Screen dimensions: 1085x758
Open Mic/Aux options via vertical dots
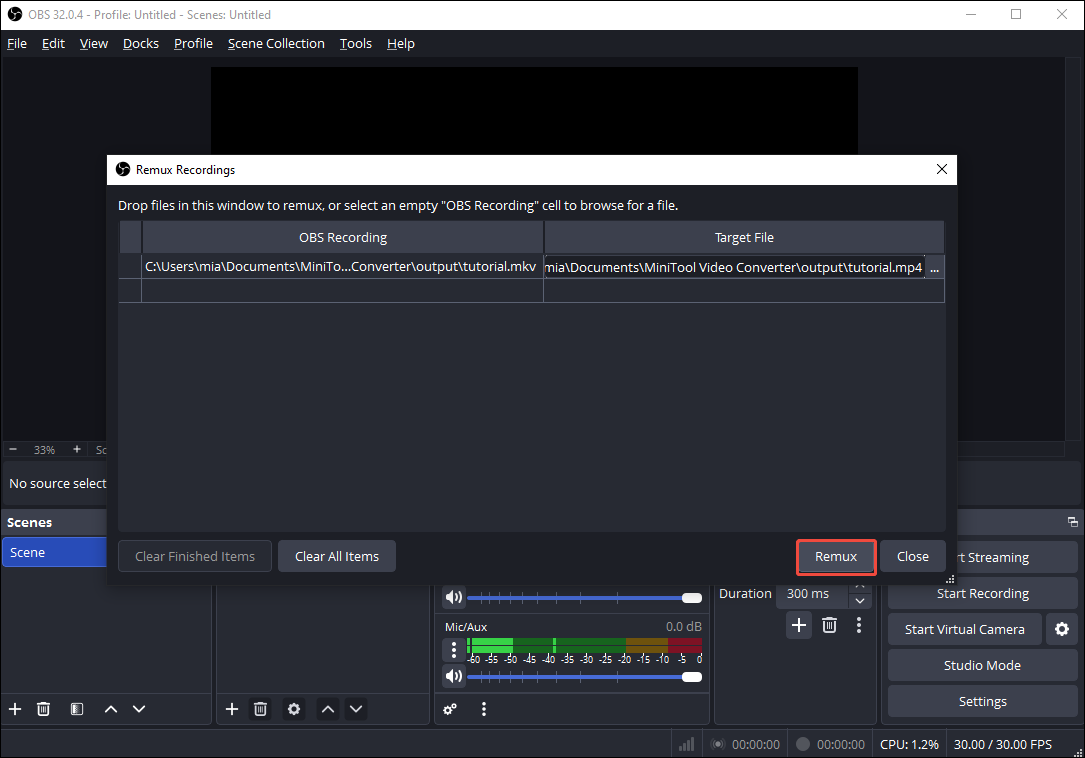pyautogui.click(x=454, y=649)
